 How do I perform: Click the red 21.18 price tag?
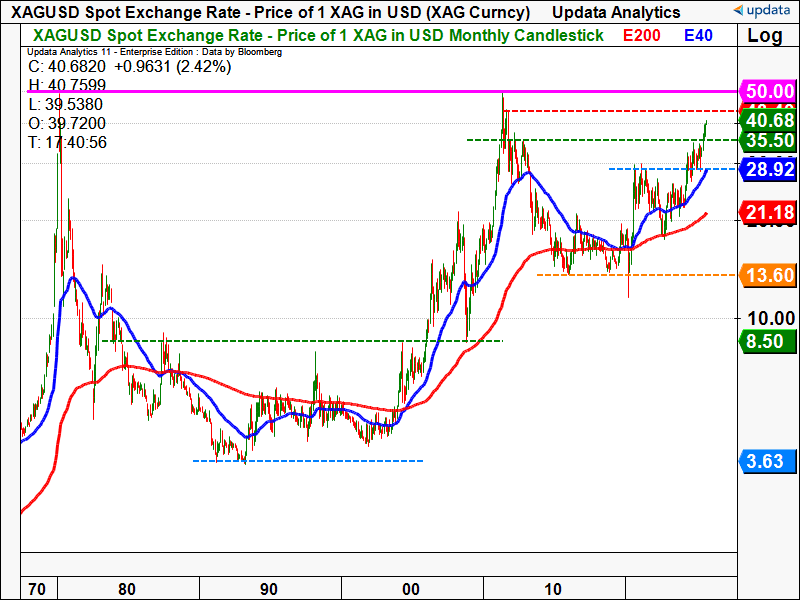pyautogui.click(x=767, y=212)
